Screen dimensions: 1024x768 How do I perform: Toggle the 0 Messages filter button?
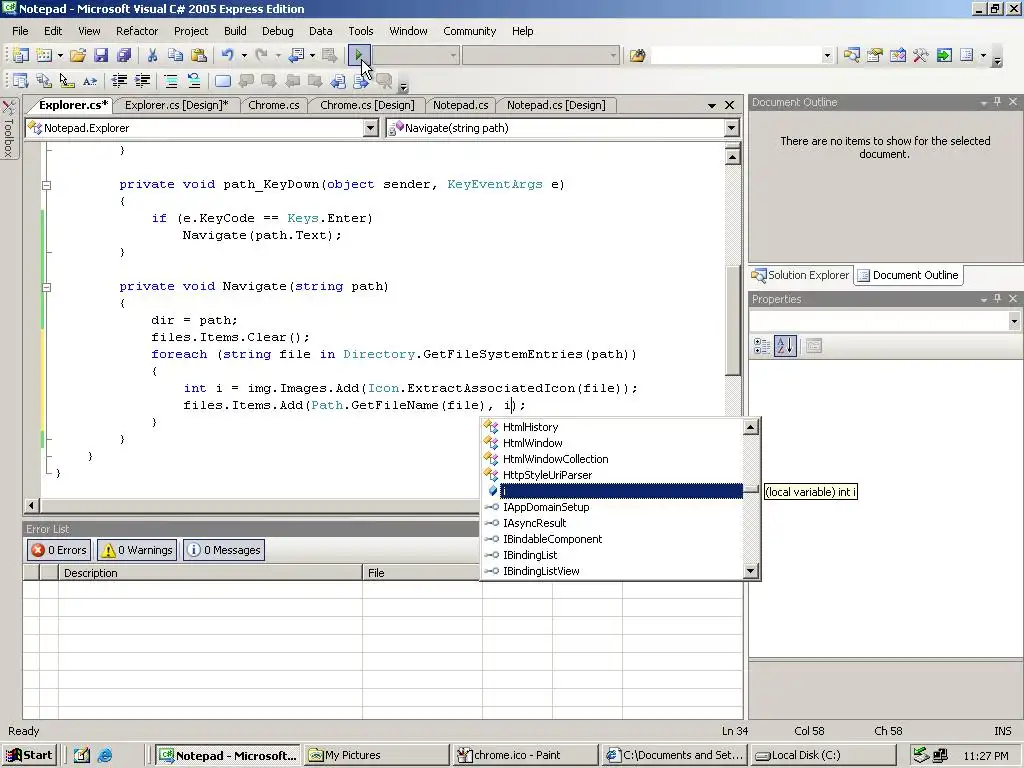224,550
